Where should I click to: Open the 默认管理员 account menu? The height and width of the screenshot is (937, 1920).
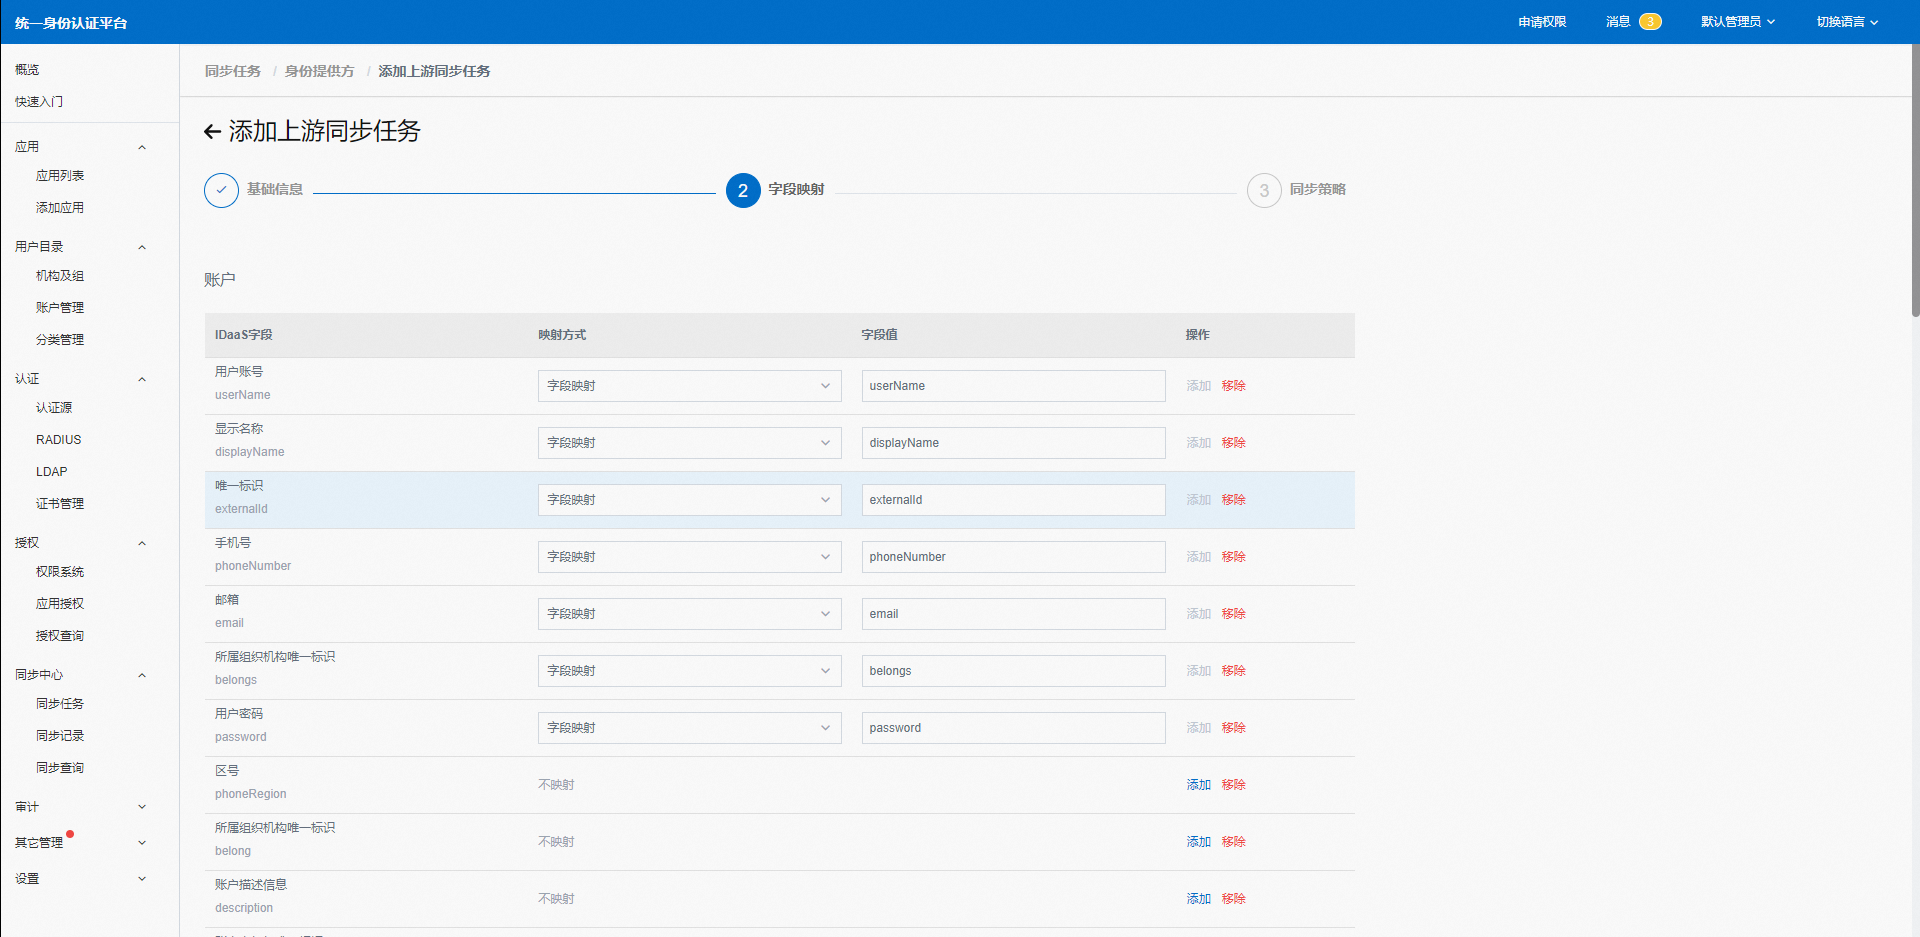(1737, 22)
